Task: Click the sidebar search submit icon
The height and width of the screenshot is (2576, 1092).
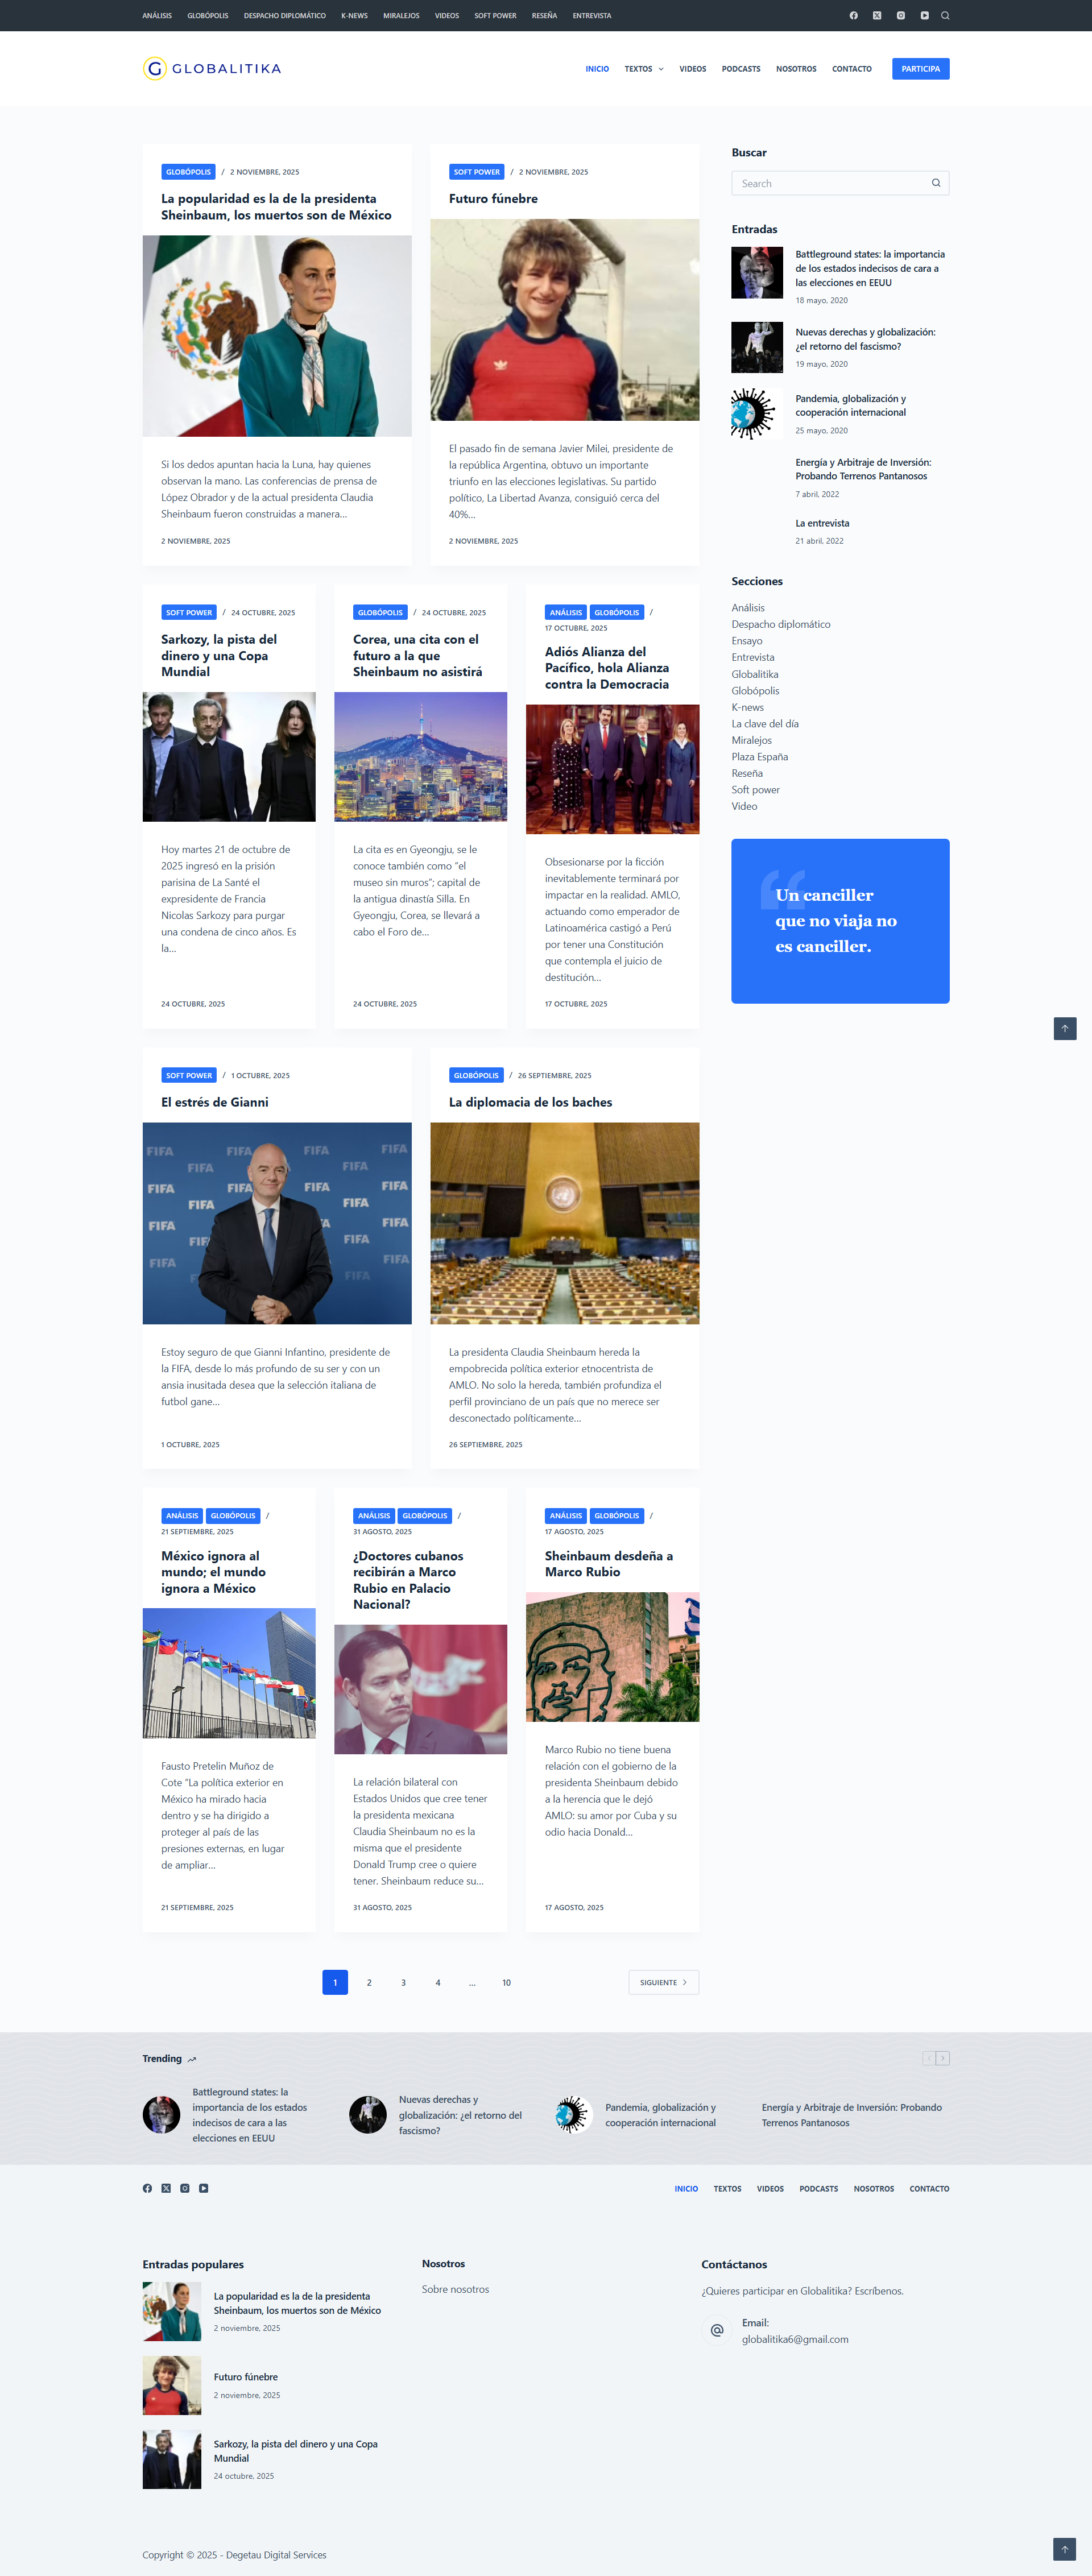Action: pyautogui.click(x=936, y=183)
